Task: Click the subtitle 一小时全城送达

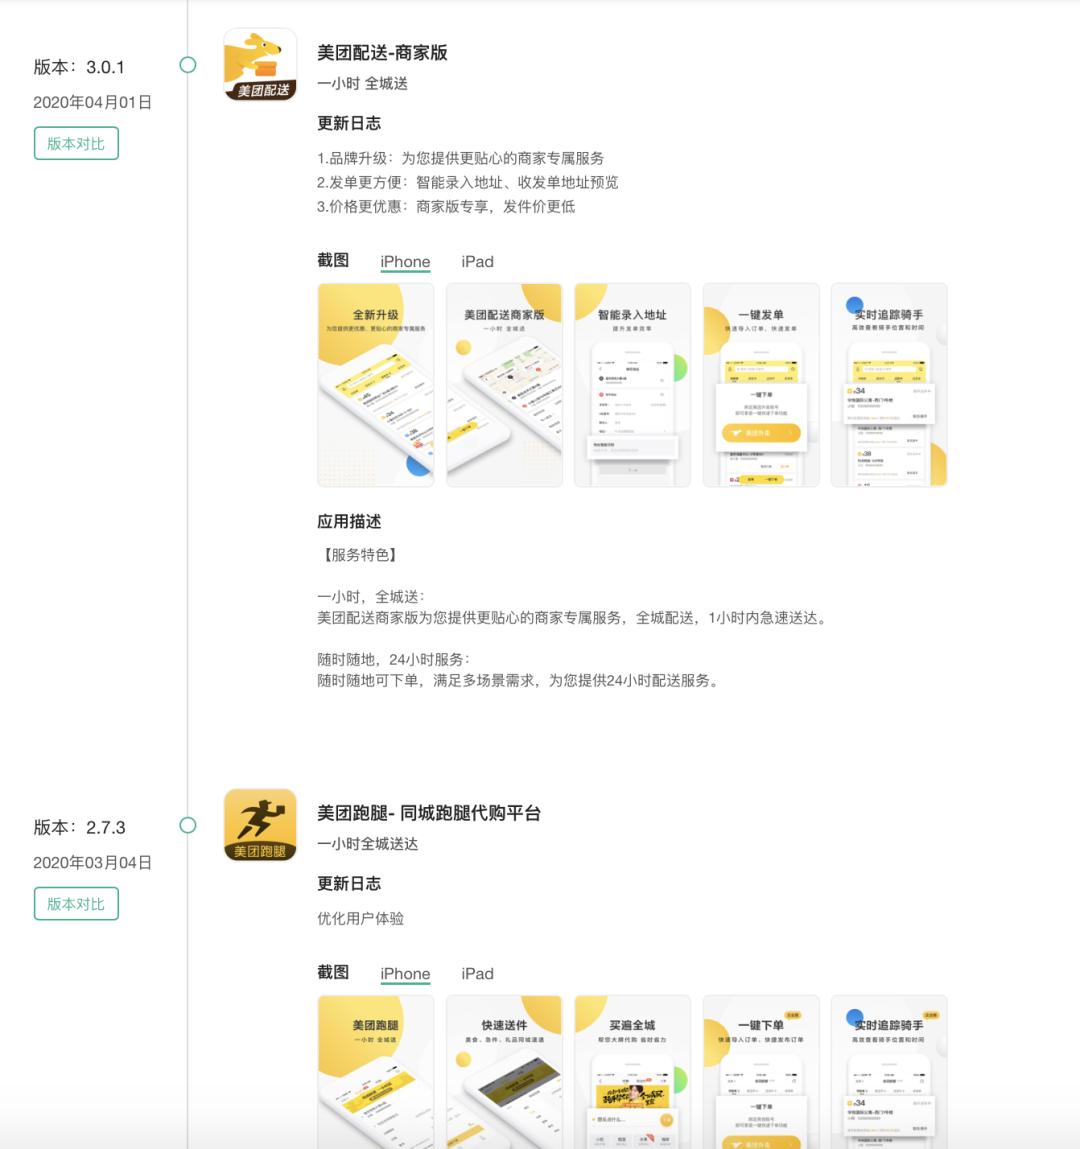Action: pos(368,844)
